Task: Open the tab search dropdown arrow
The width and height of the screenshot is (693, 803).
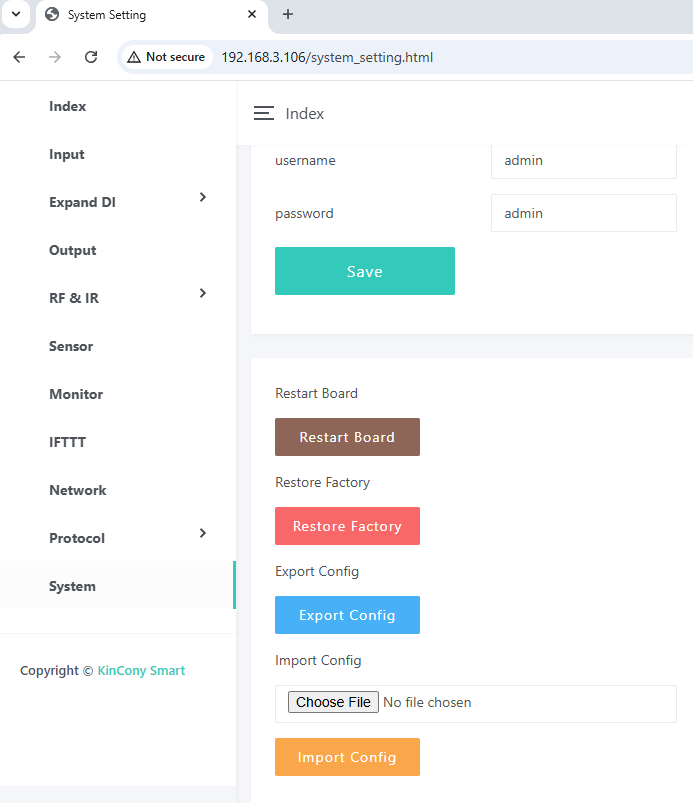Action: tap(16, 14)
